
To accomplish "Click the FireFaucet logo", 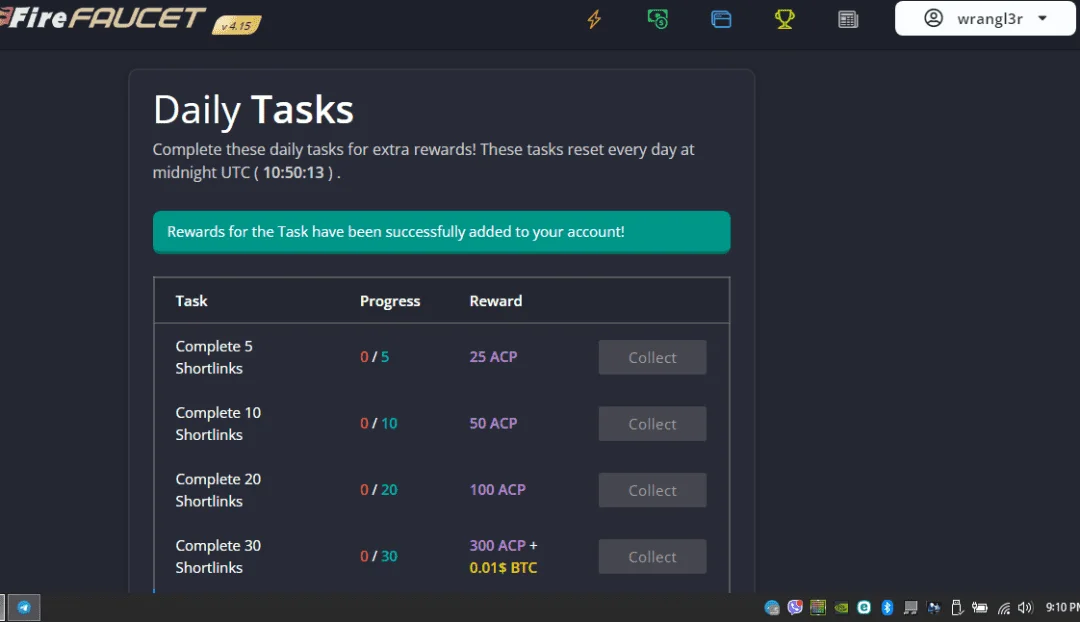I will tap(103, 18).
